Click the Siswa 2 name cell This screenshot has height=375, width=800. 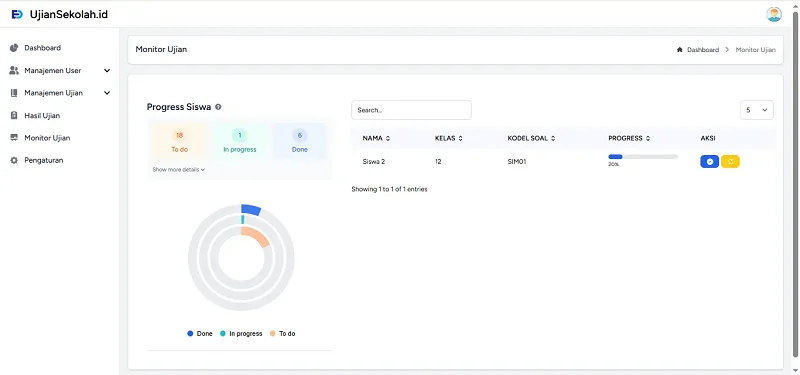373,162
